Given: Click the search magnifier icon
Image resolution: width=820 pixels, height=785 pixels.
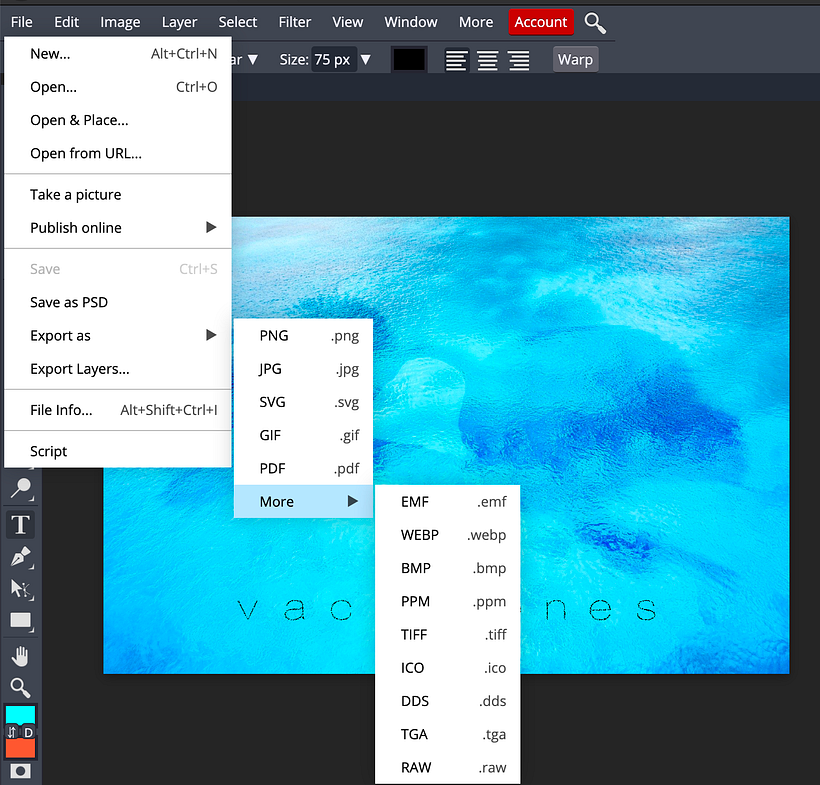Looking at the screenshot, I should click(x=595, y=22).
